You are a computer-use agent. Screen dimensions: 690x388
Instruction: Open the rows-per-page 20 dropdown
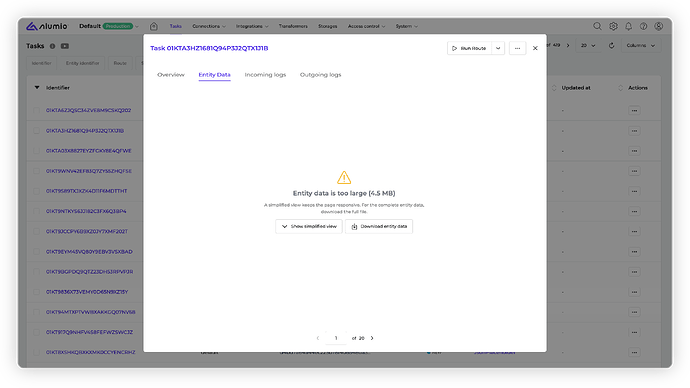[587, 45]
